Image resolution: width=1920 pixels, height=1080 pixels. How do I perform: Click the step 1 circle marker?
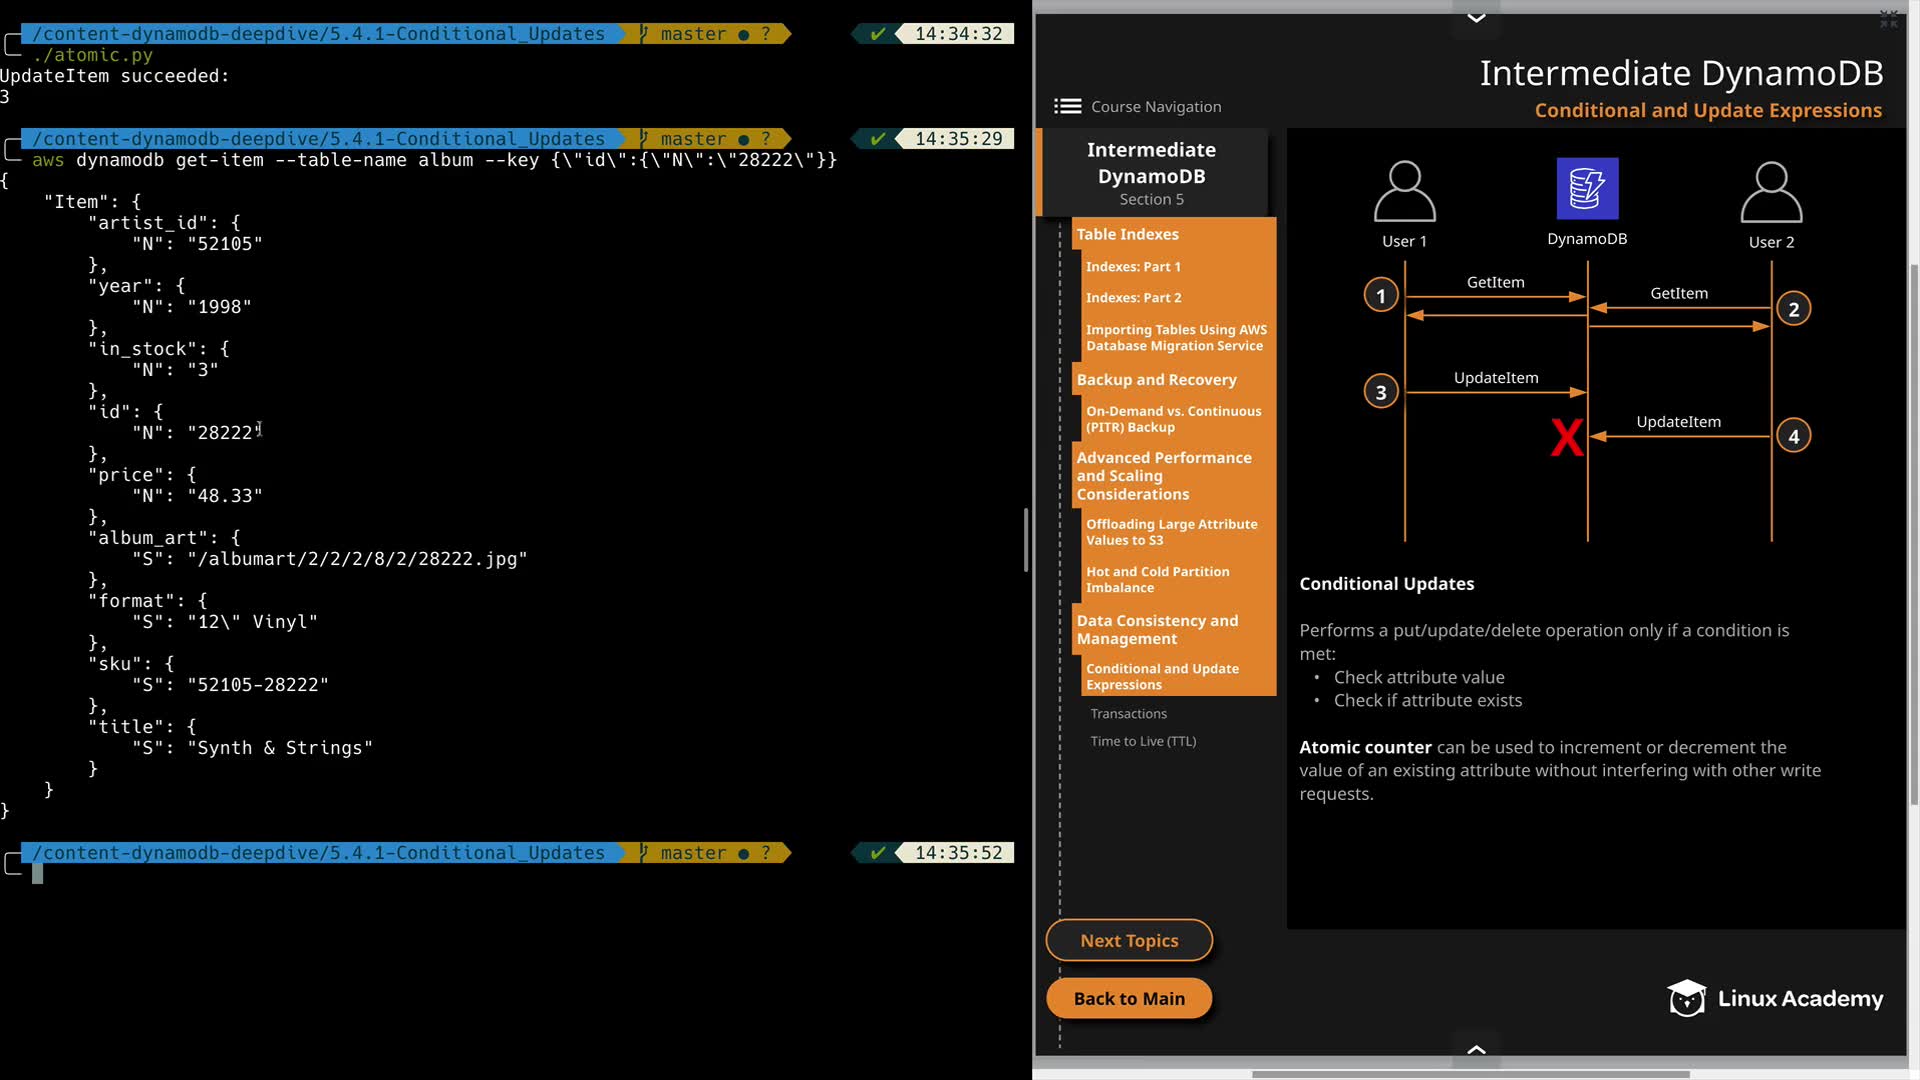[x=1380, y=295]
